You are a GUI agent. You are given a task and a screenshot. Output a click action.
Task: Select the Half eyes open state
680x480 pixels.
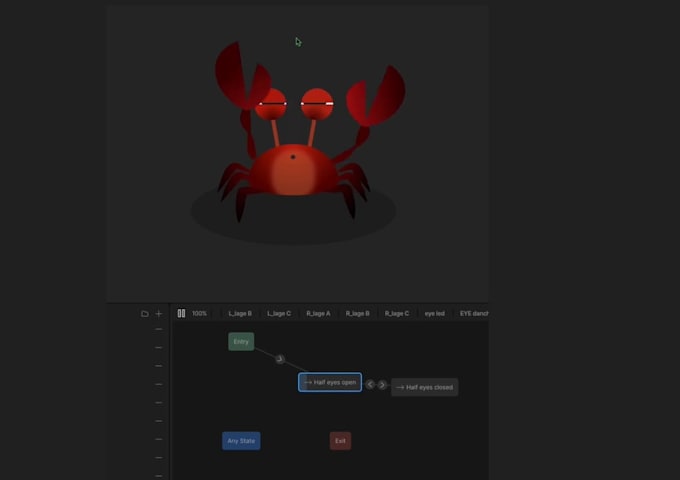(x=330, y=382)
